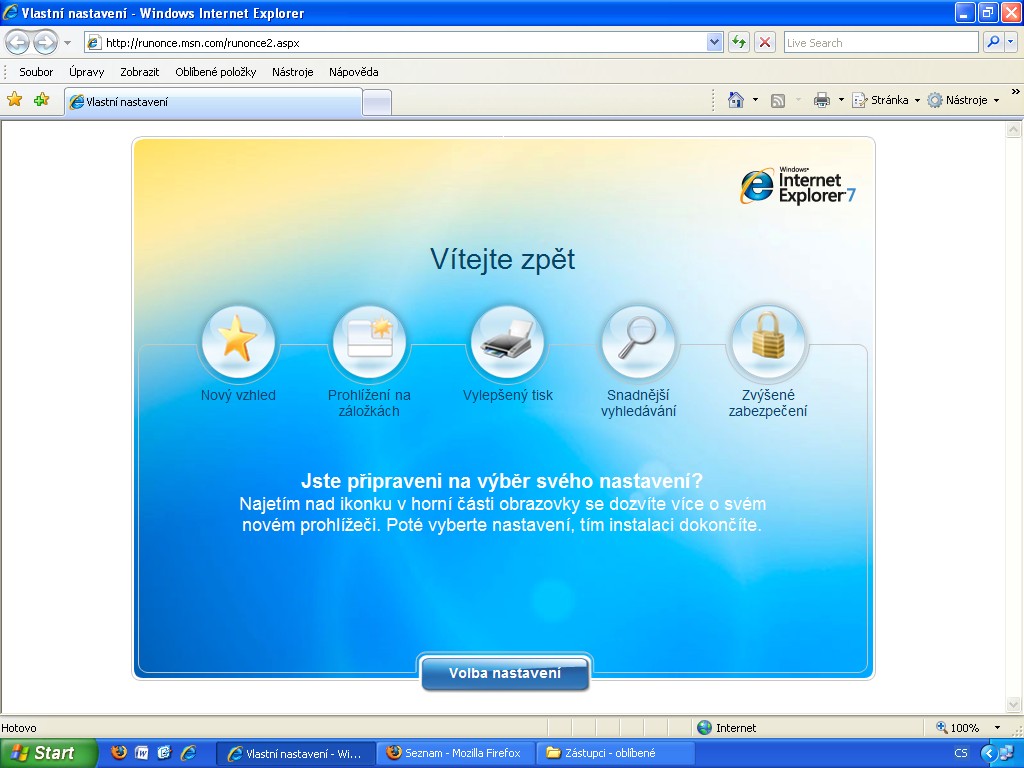Open the Nástroje menu in menu bar
This screenshot has height=768, width=1024.
tap(293, 72)
